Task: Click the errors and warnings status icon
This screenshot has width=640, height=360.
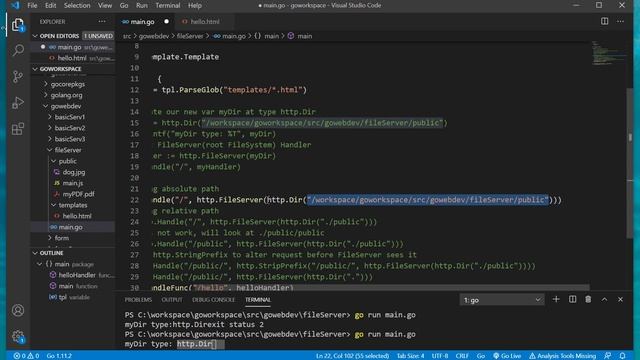Action: pyautogui.click(x=26, y=356)
